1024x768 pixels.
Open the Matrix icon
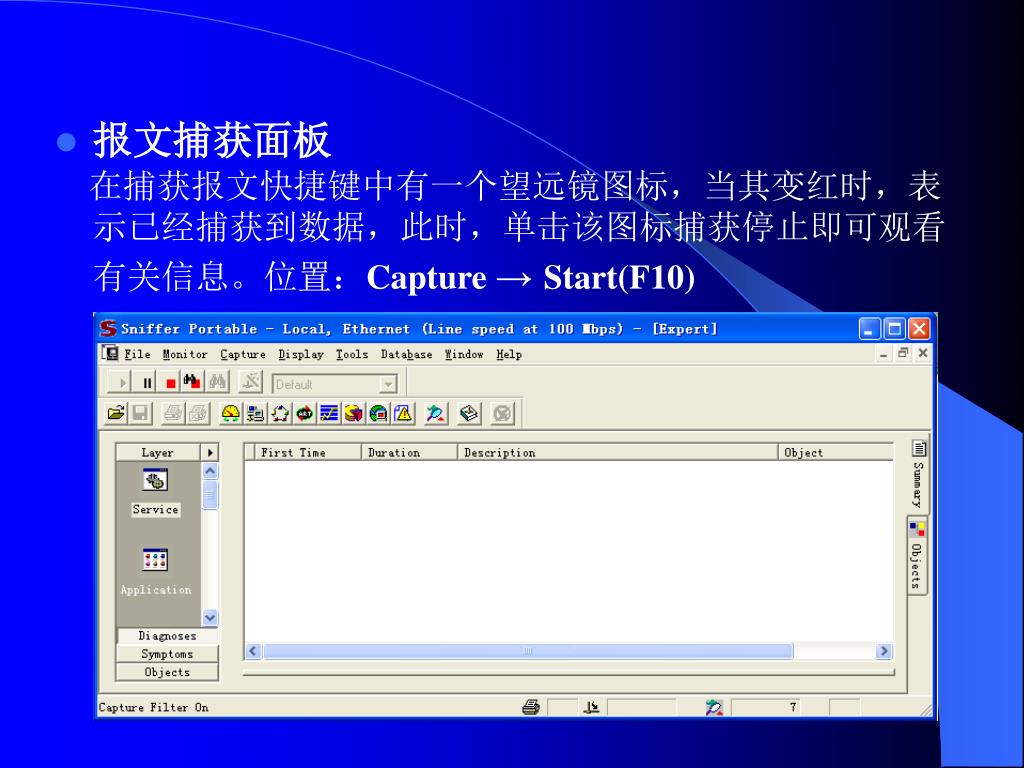coord(280,413)
